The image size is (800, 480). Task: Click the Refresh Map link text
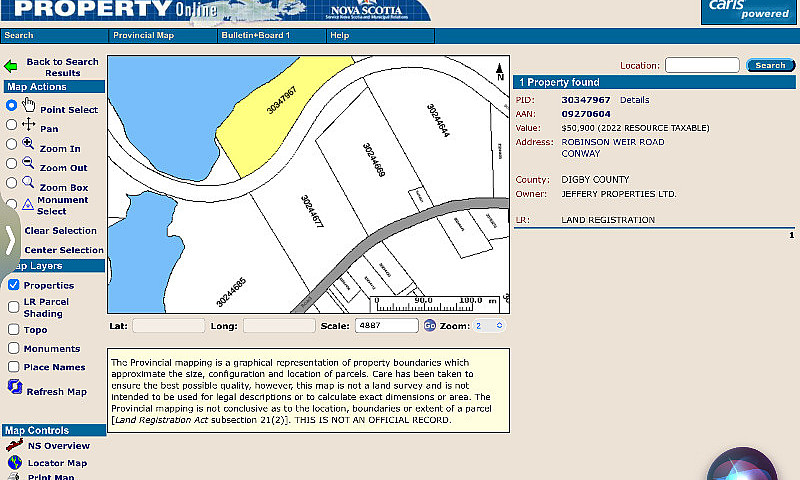pyautogui.click(x=57, y=392)
